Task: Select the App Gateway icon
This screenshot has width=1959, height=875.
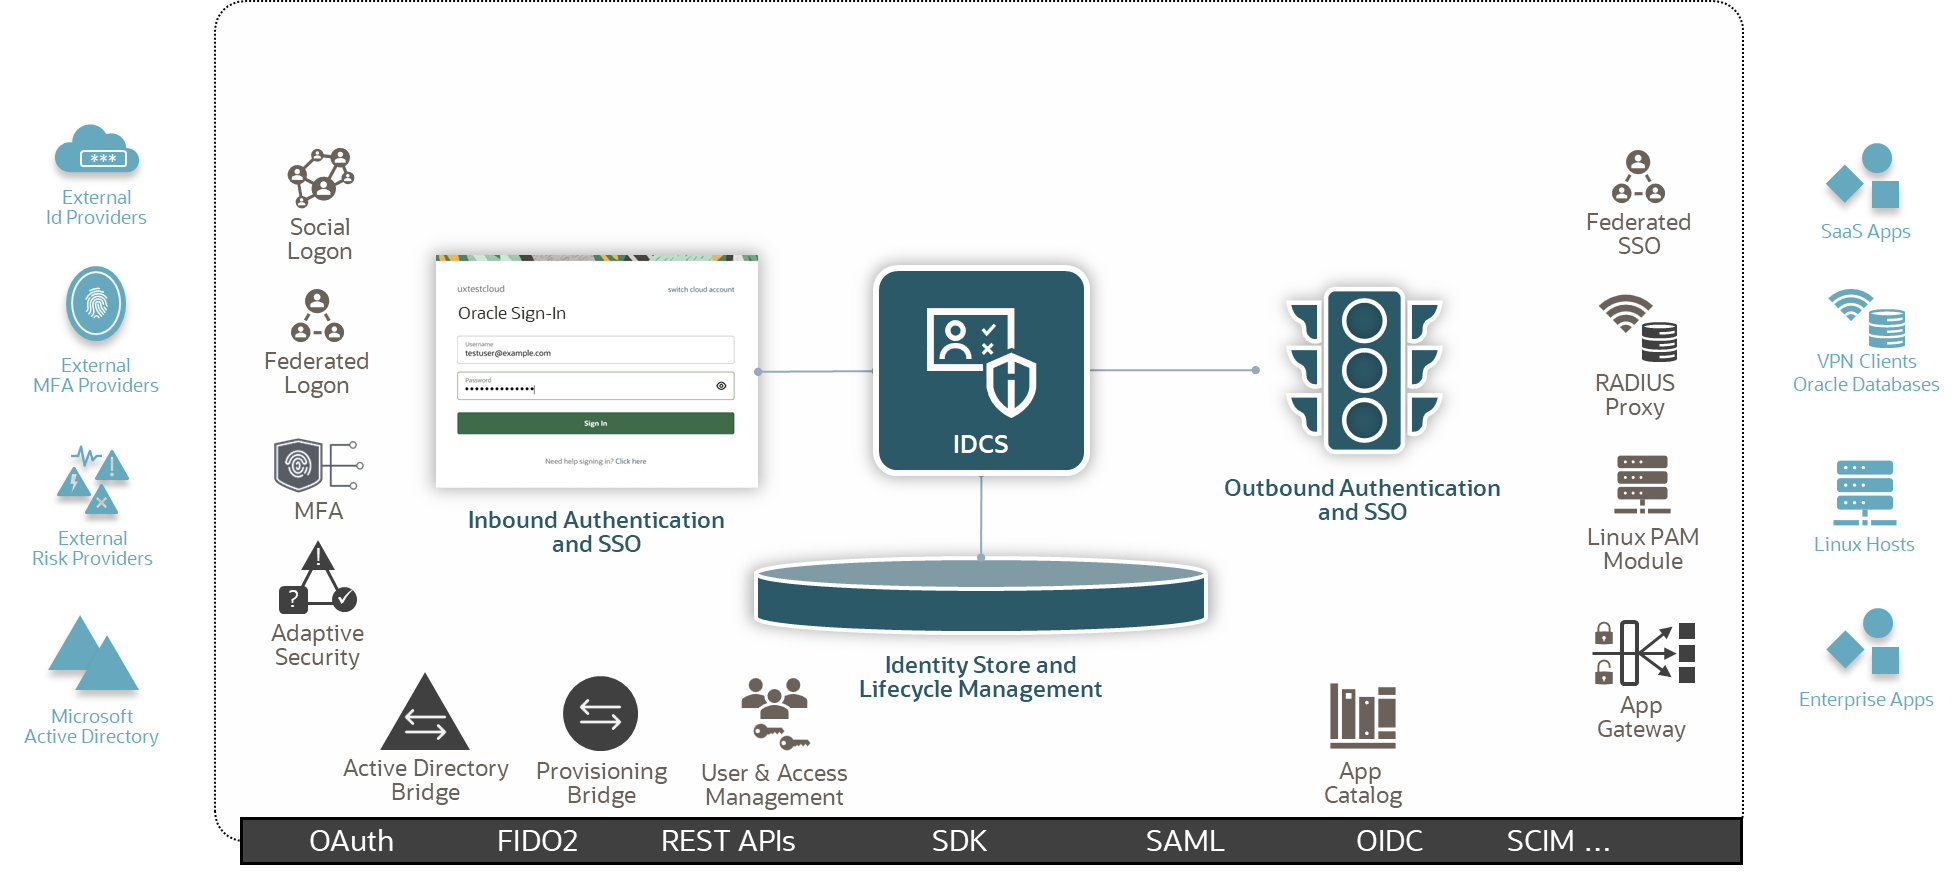Action: tap(1644, 653)
